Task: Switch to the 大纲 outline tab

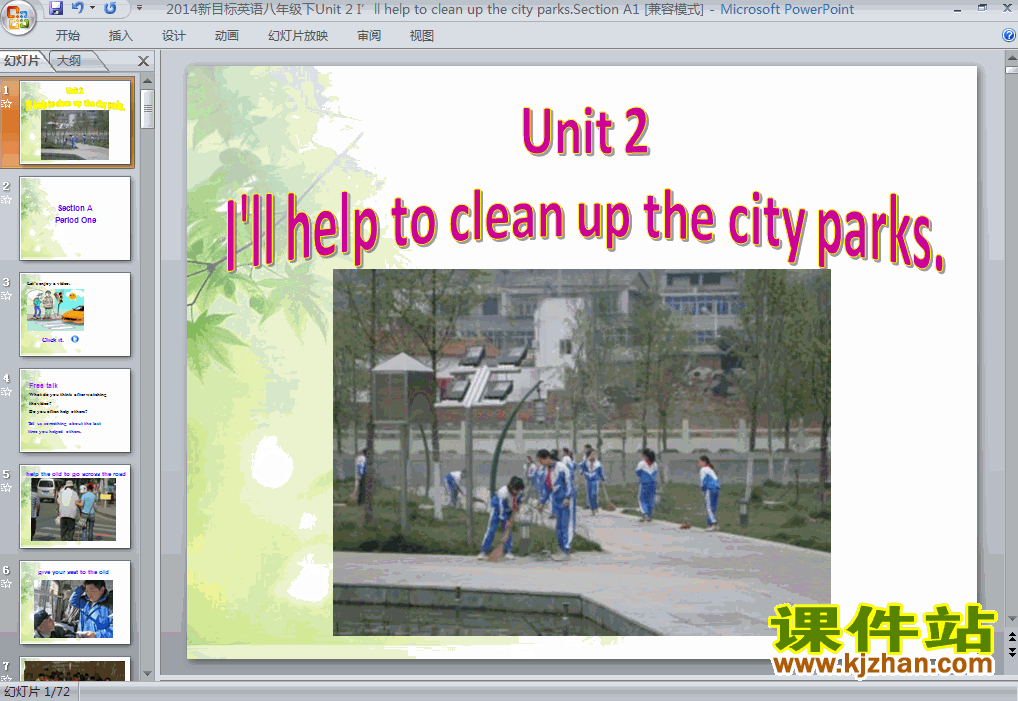Action: [x=69, y=60]
